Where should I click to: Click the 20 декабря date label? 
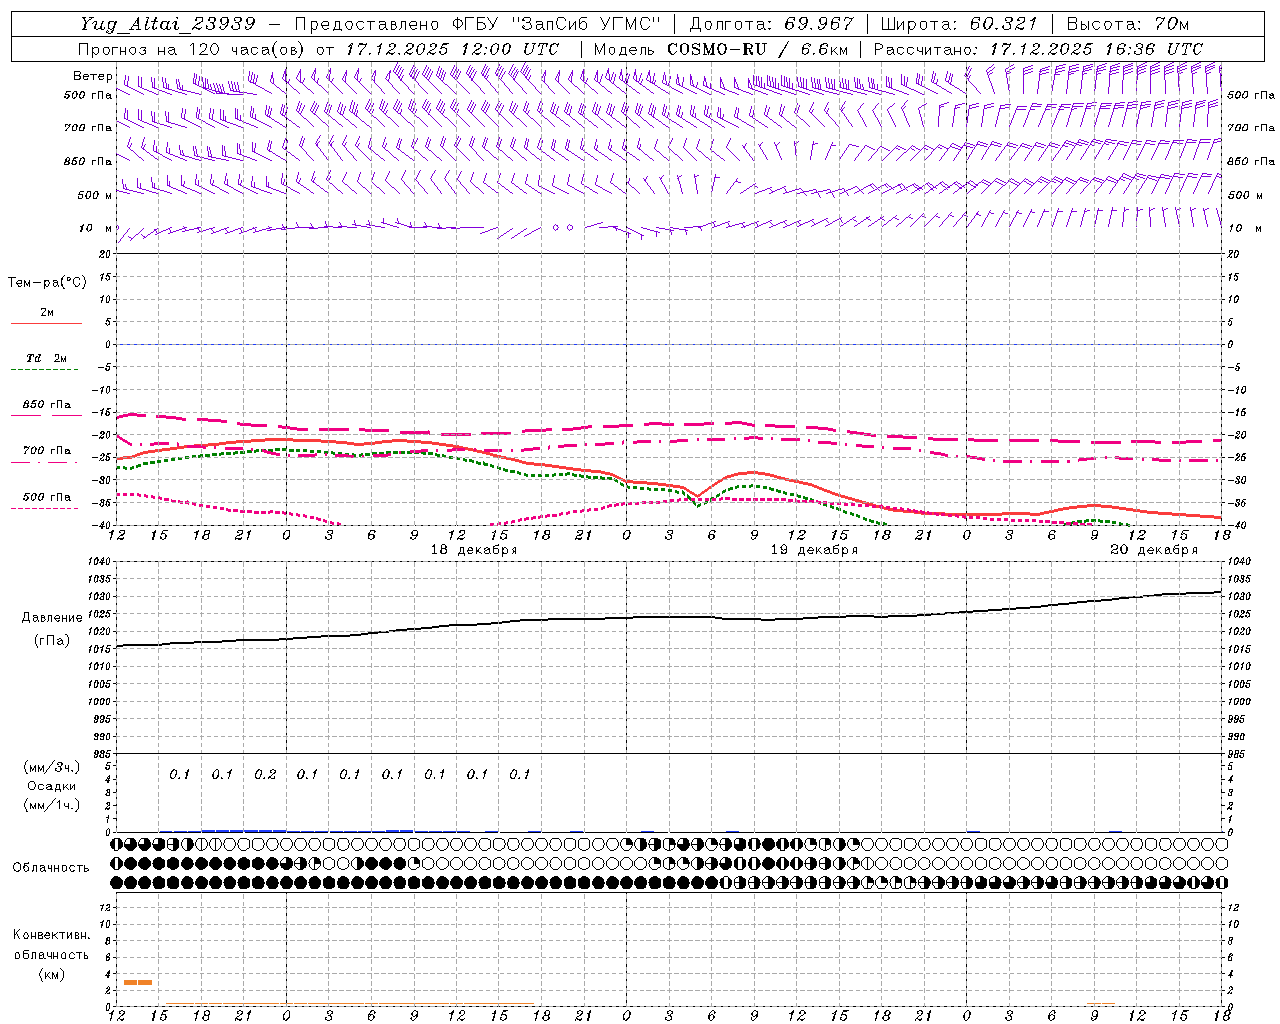point(1154,550)
